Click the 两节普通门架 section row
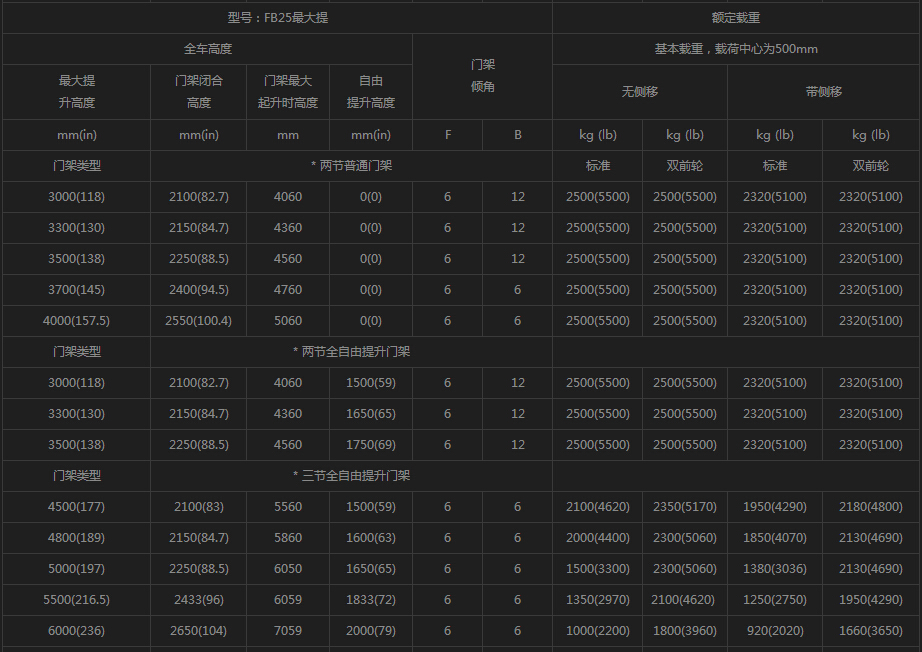The image size is (922, 652). [351, 166]
